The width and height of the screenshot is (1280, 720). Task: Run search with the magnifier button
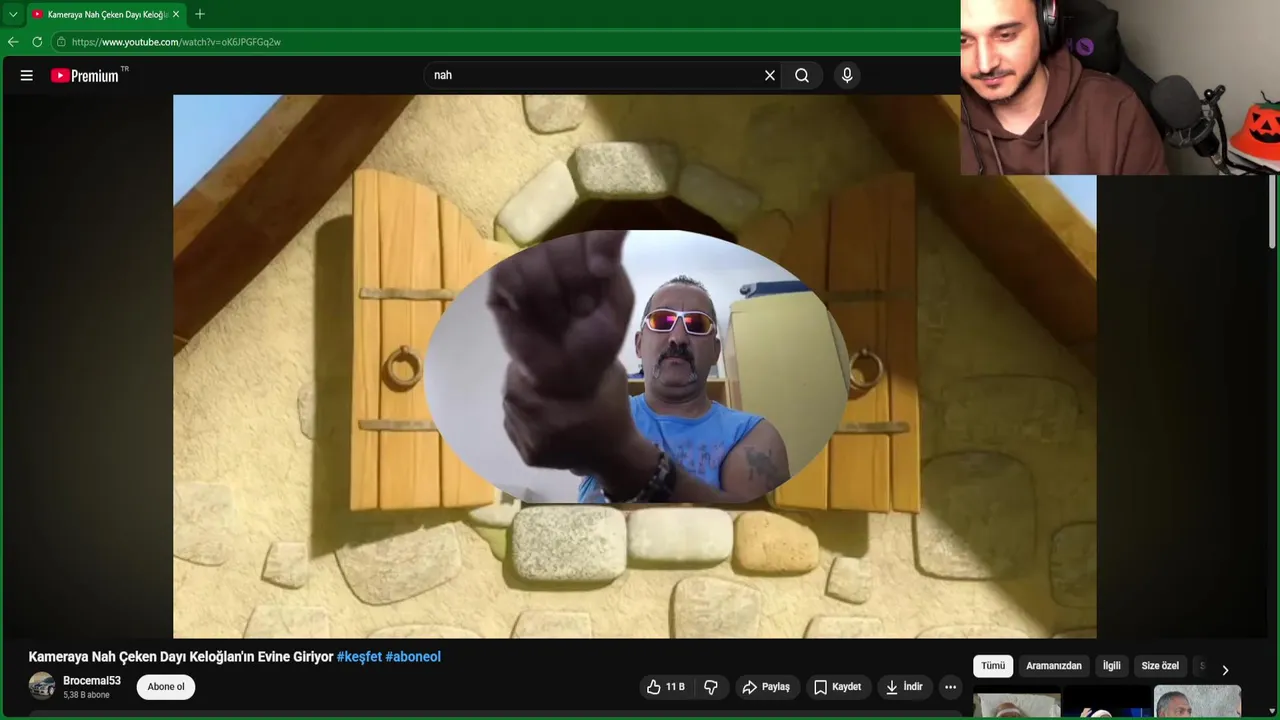(x=802, y=75)
